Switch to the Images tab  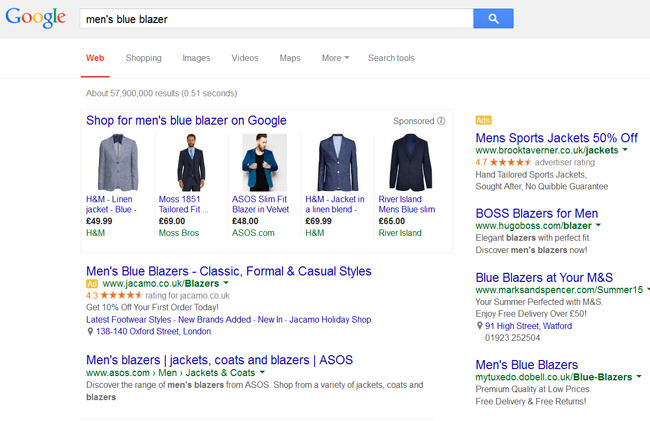coord(196,58)
